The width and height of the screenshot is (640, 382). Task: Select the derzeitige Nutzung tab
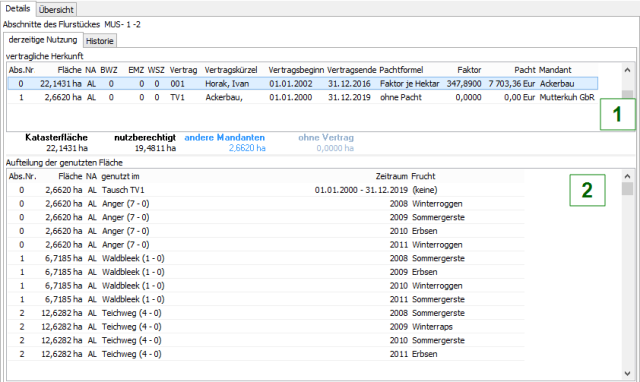pyautogui.click(x=43, y=40)
